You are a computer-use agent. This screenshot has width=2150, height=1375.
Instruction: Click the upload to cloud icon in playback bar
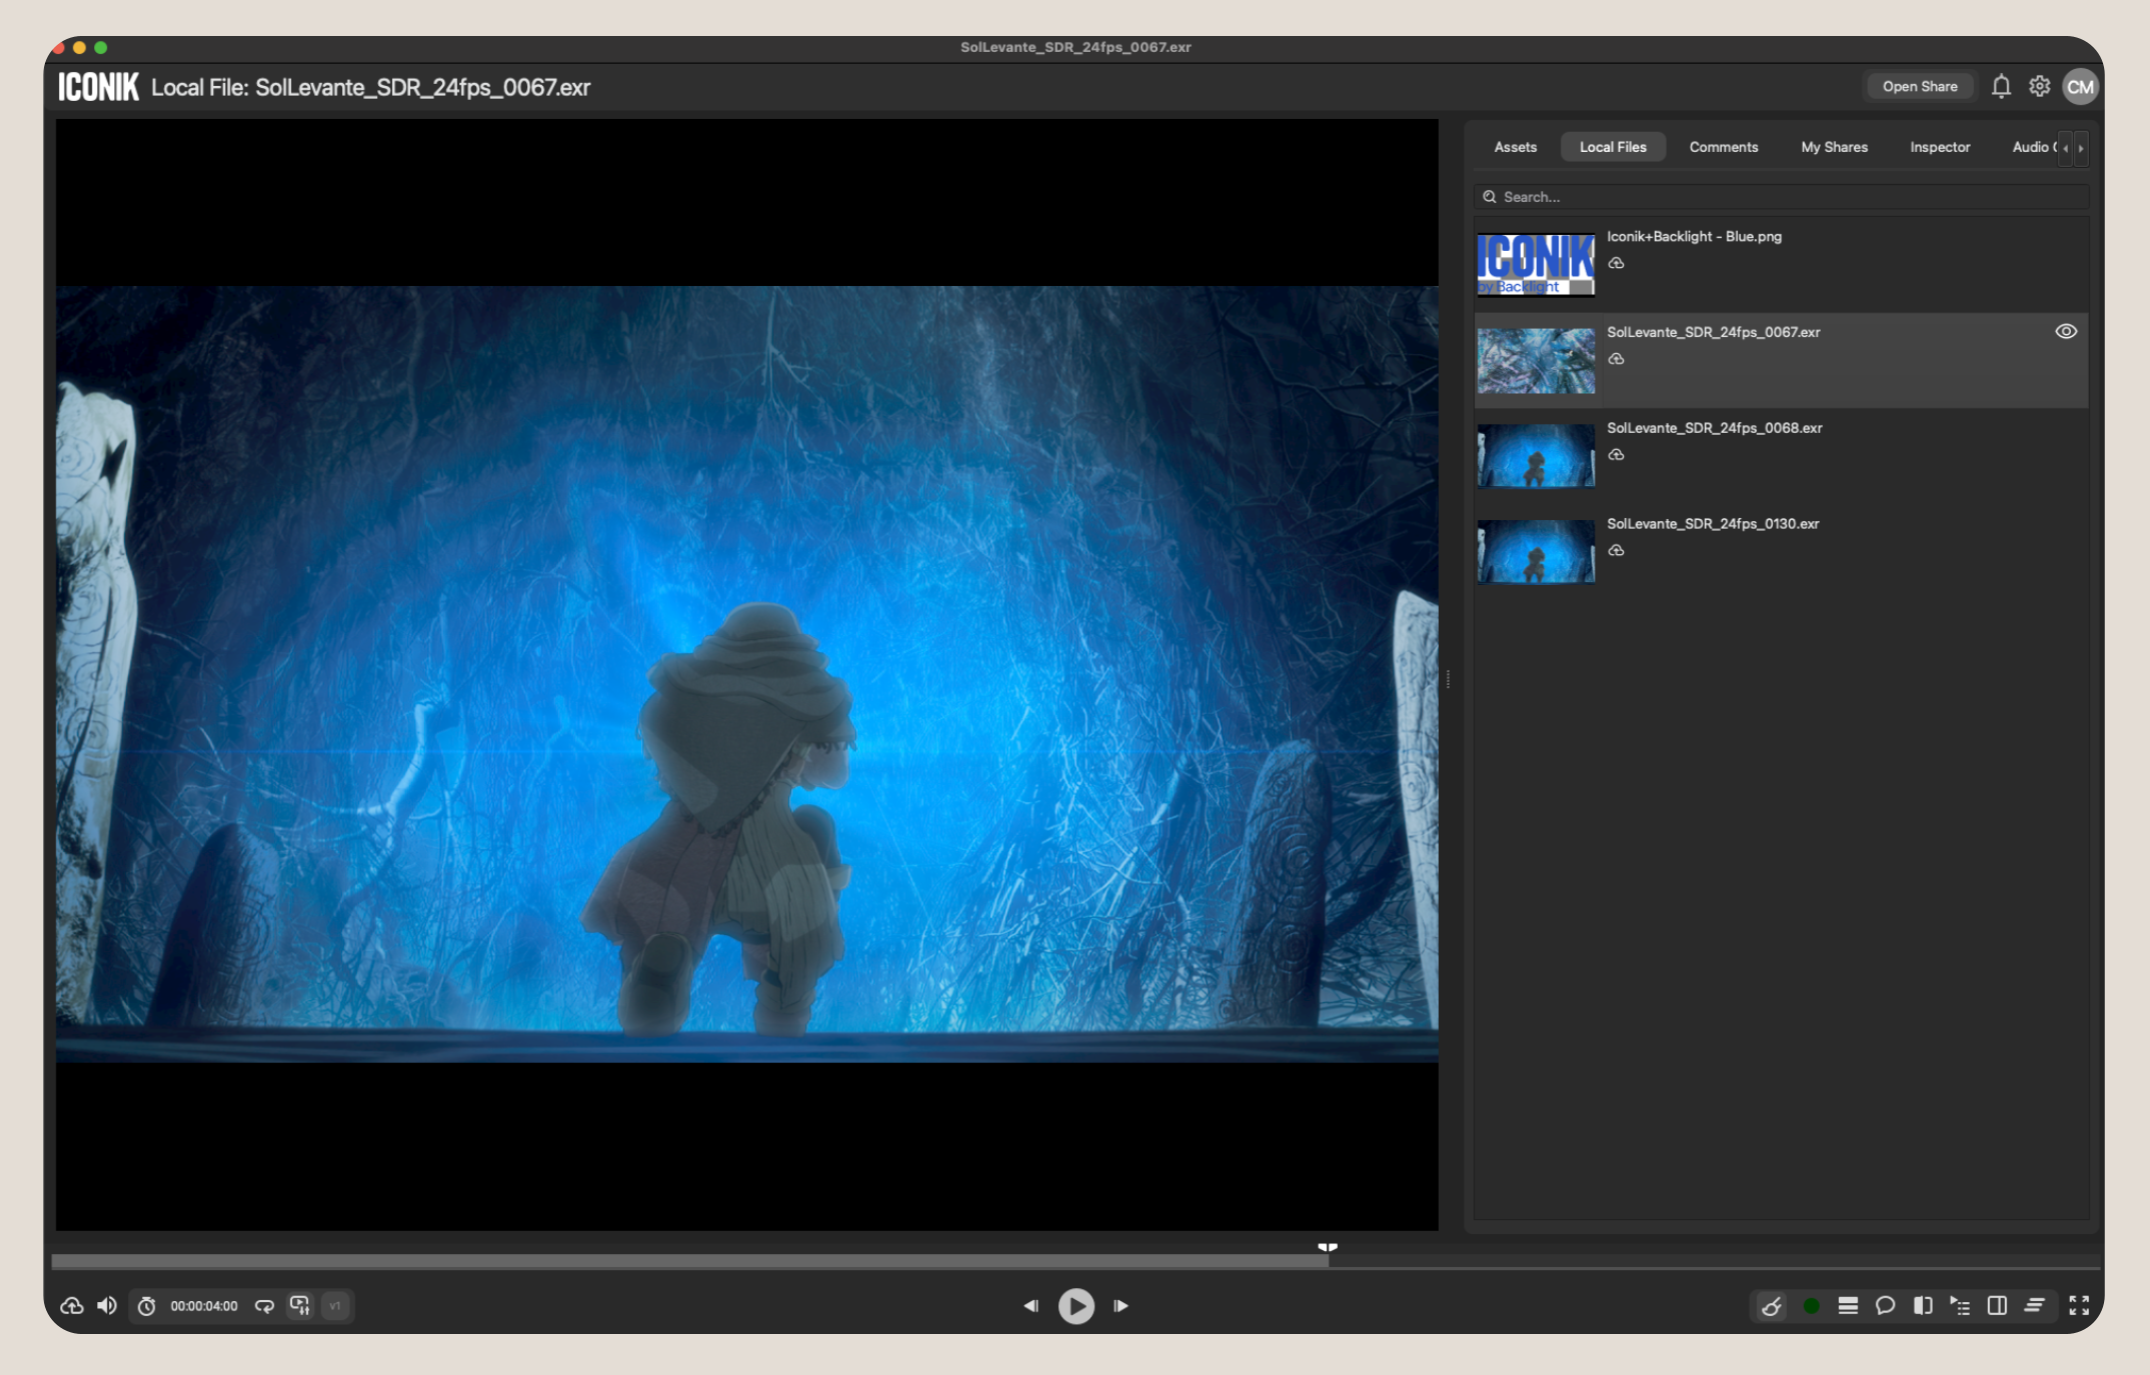[72, 1306]
